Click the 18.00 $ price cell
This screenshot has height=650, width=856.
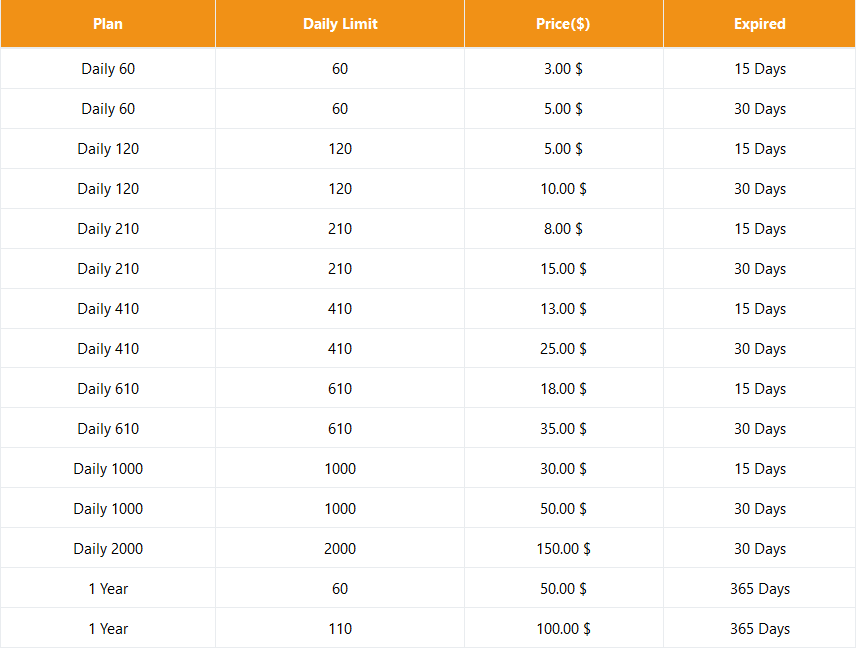tap(563, 389)
